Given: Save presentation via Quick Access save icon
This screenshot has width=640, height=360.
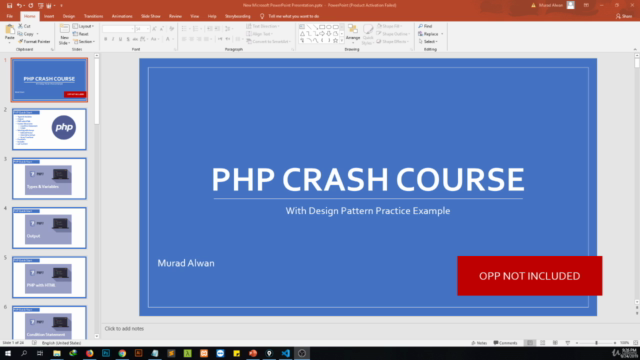Looking at the screenshot, I should point(9,5).
